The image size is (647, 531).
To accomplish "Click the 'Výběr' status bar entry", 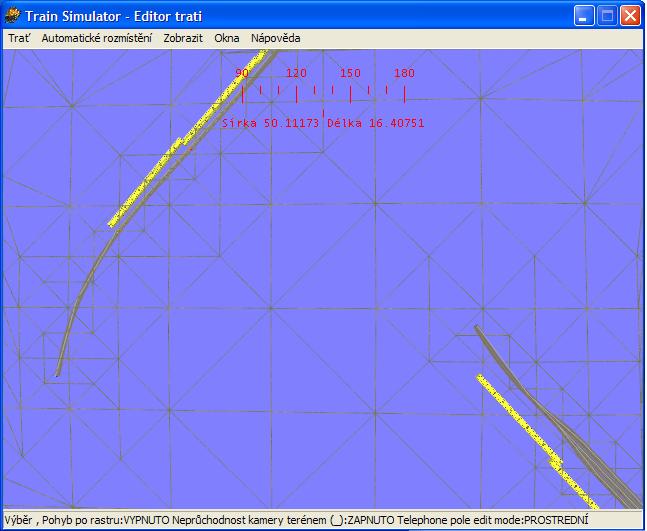I will pyautogui.click(x=18, y=520).
